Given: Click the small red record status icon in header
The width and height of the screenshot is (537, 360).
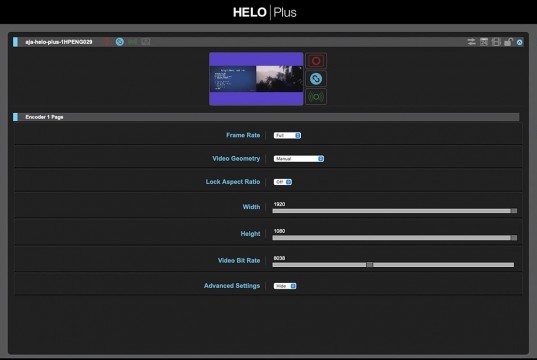Looking at the screenshot, I should [x=107, y=42].
